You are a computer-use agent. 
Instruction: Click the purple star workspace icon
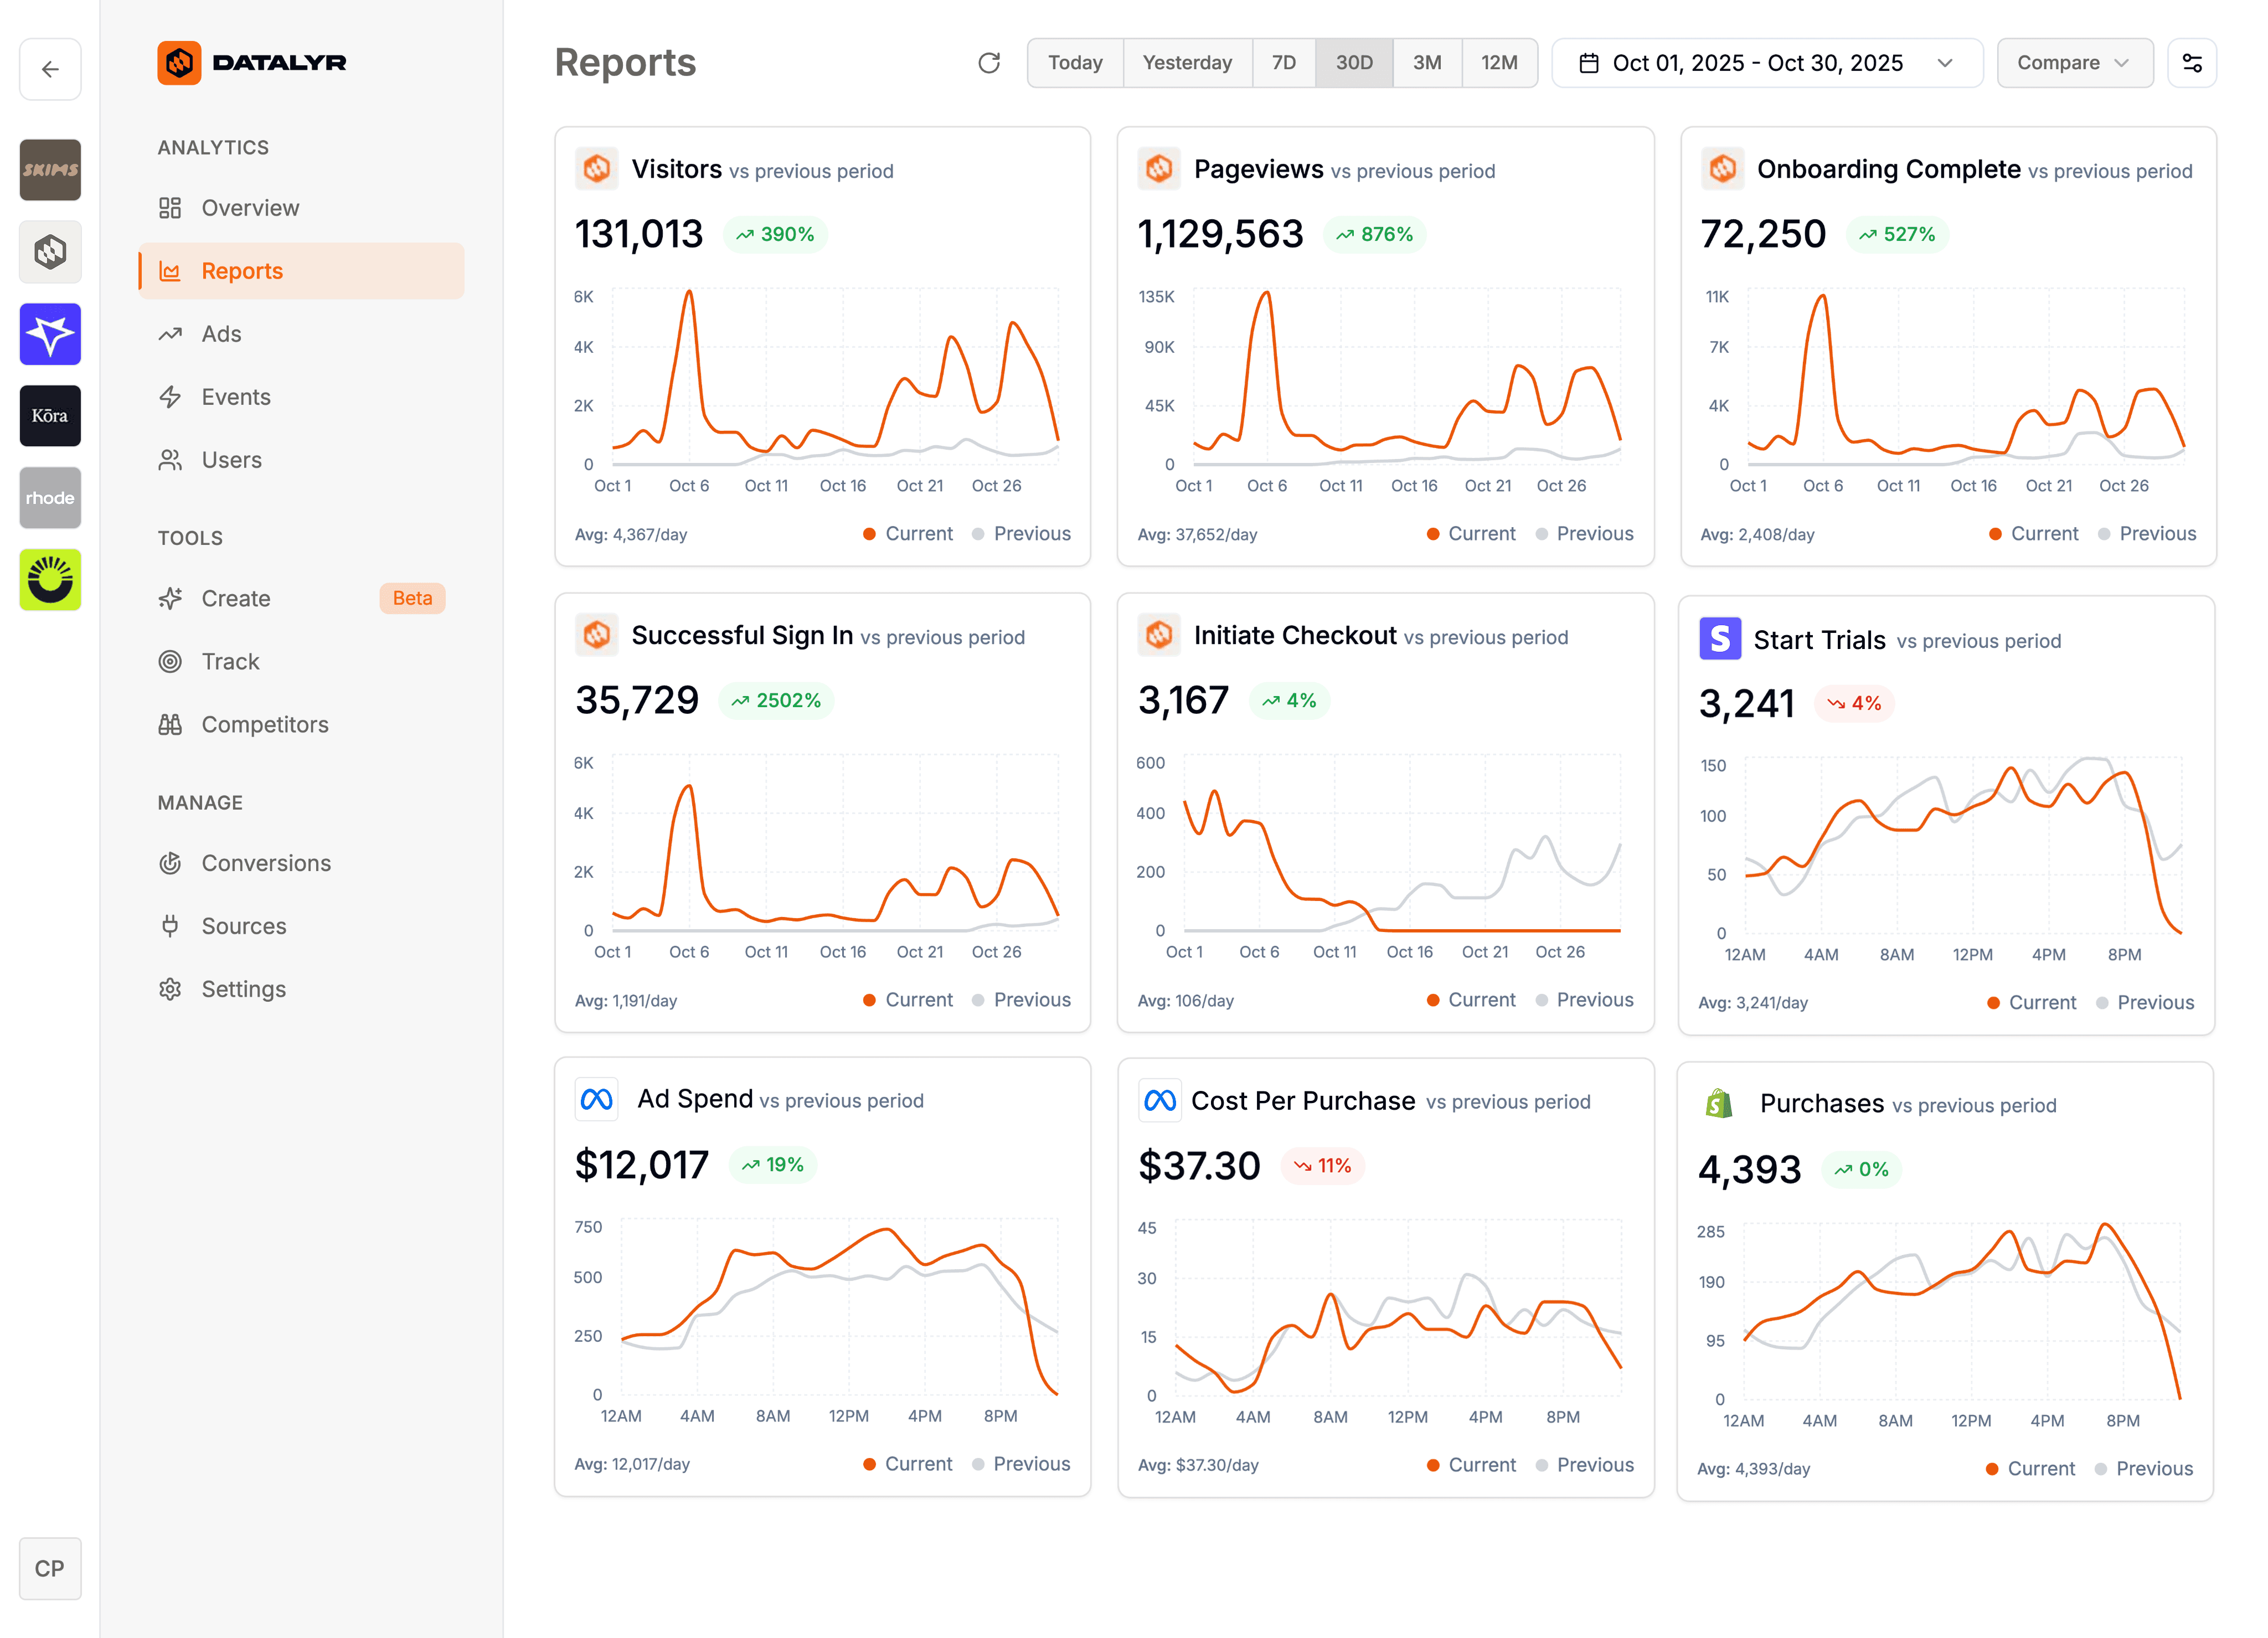pyautogui.click(x=50, y=333)
